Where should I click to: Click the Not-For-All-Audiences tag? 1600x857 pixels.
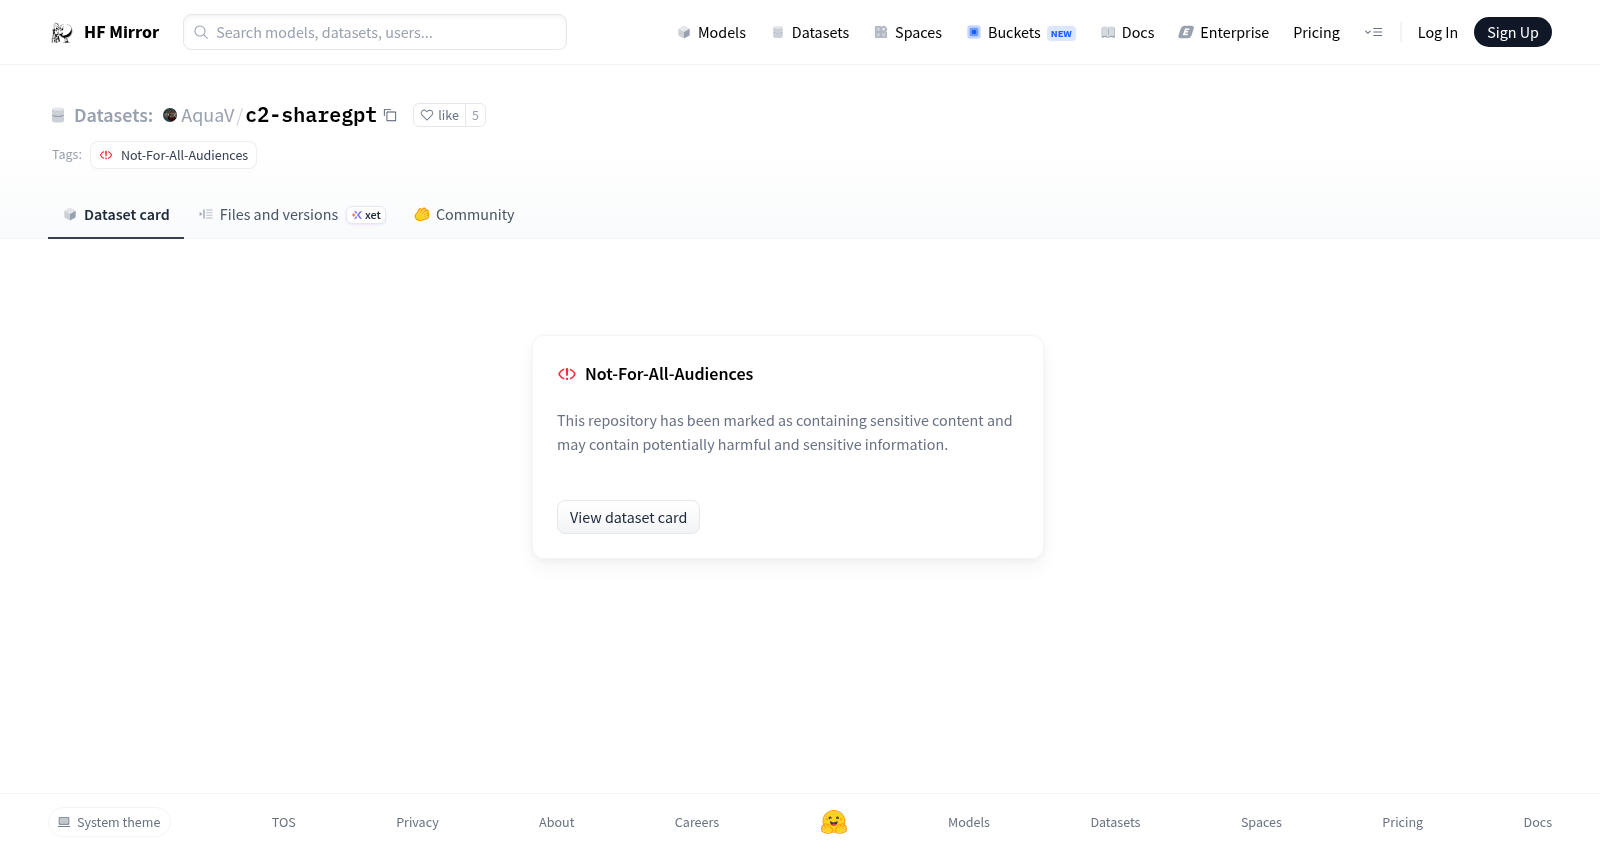pos(174,155)
